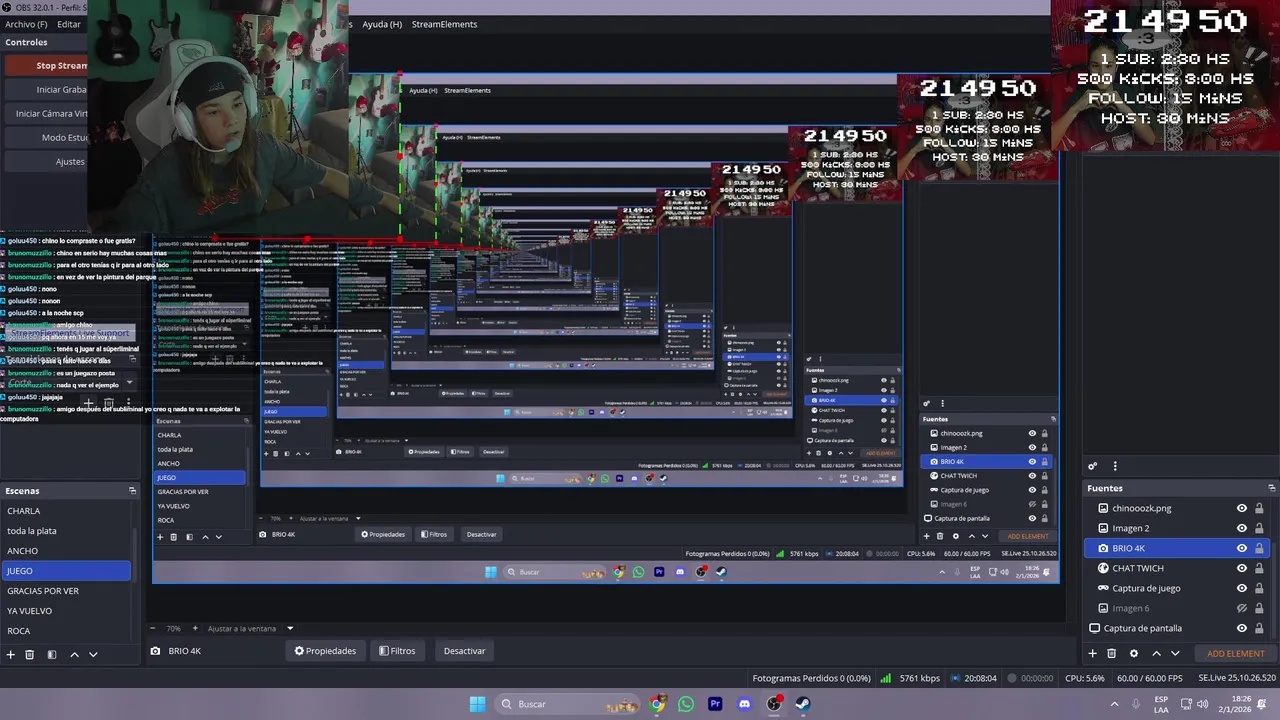Open Propiedades for BRIO 4K
Viewport: 1280px width, 720px height.
325,651
